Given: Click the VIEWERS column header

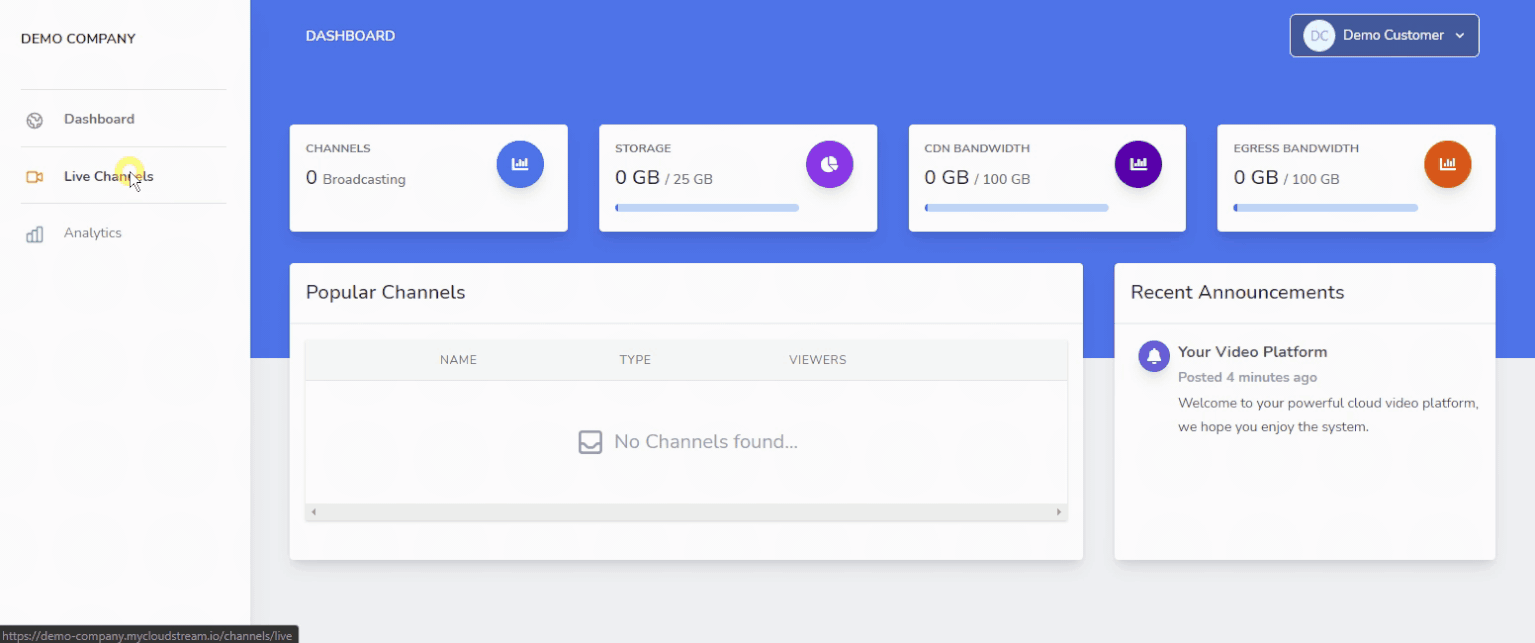Looking at the screenshot, I should 817,359.
